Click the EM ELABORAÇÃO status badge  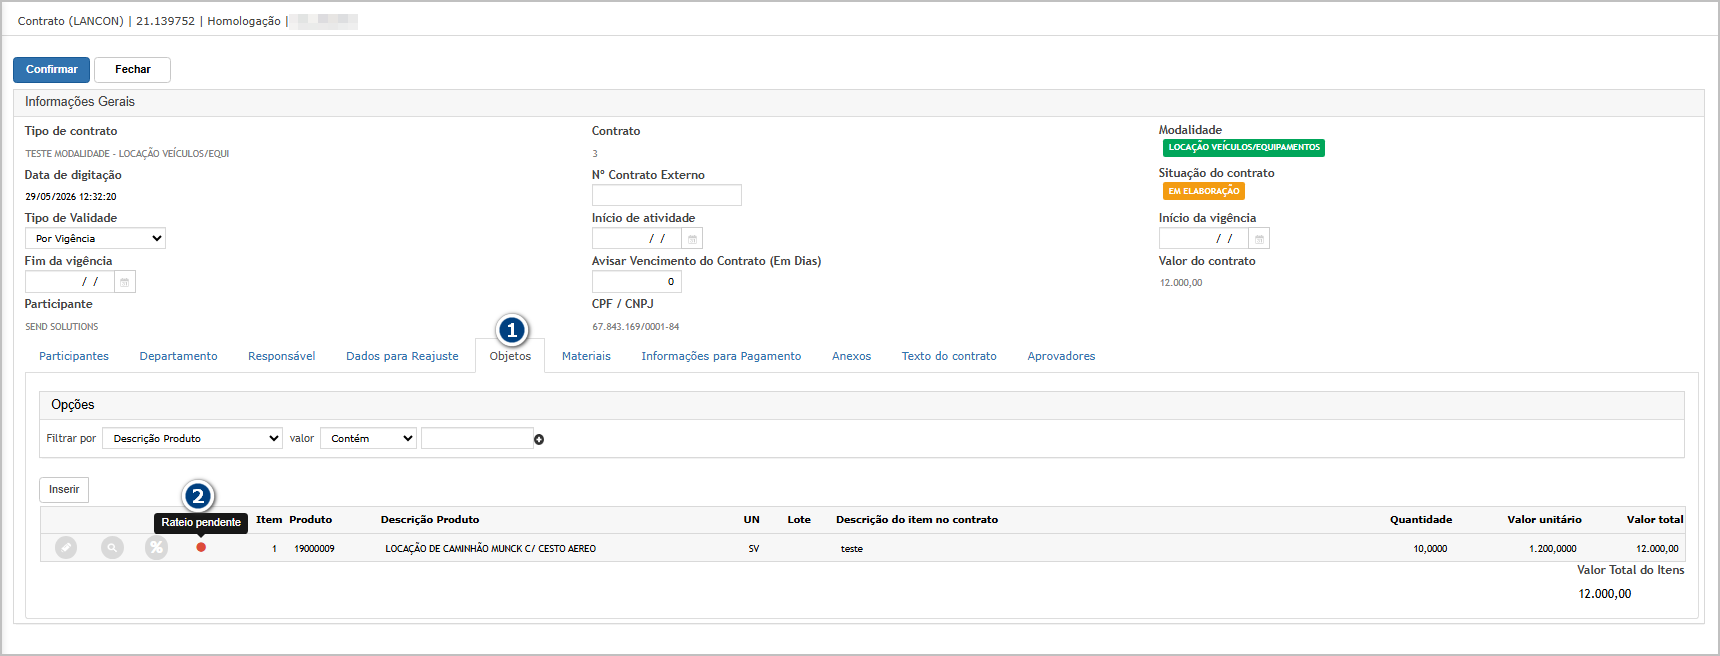(x=1204, y=191)
